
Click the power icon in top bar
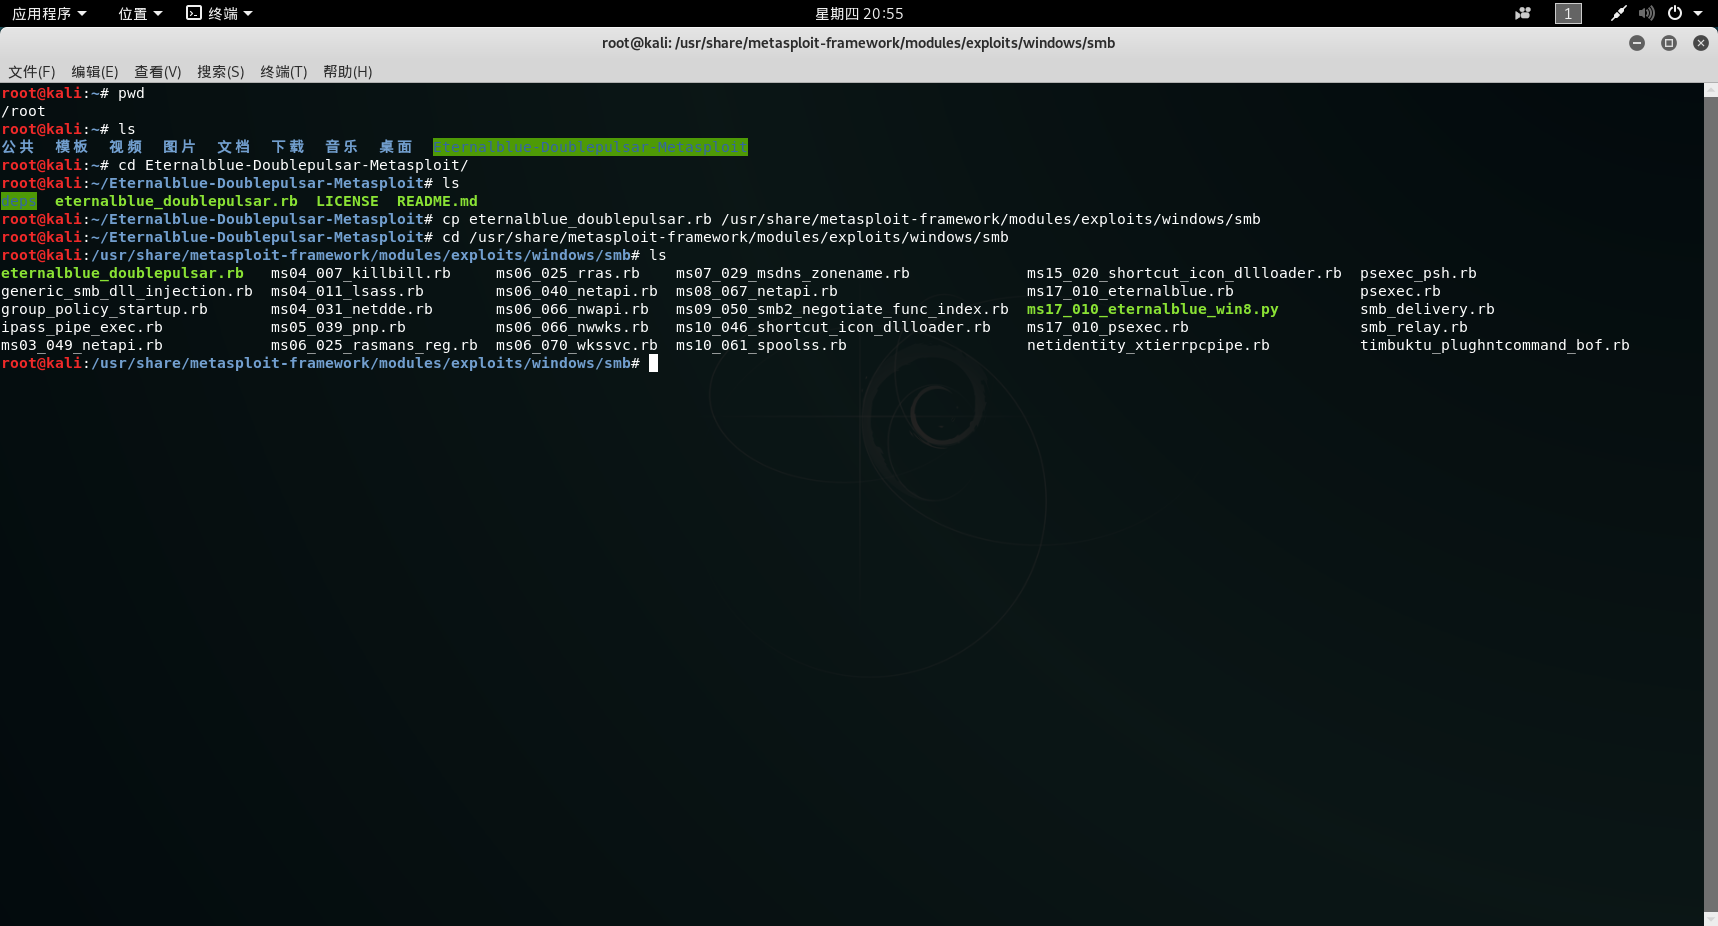click(x=1675, y=13)
